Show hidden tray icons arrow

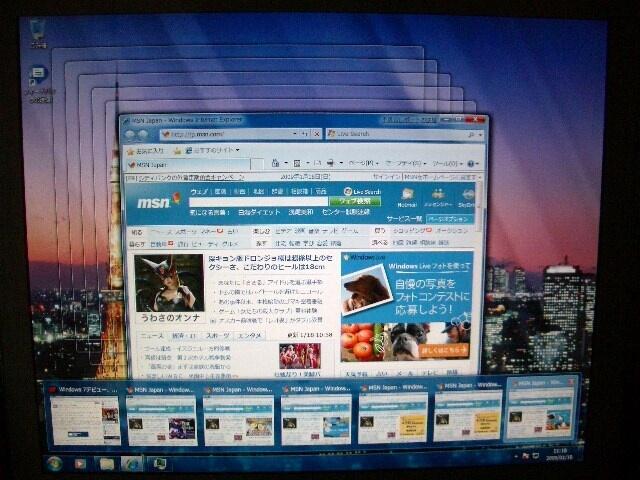(516, 456)
